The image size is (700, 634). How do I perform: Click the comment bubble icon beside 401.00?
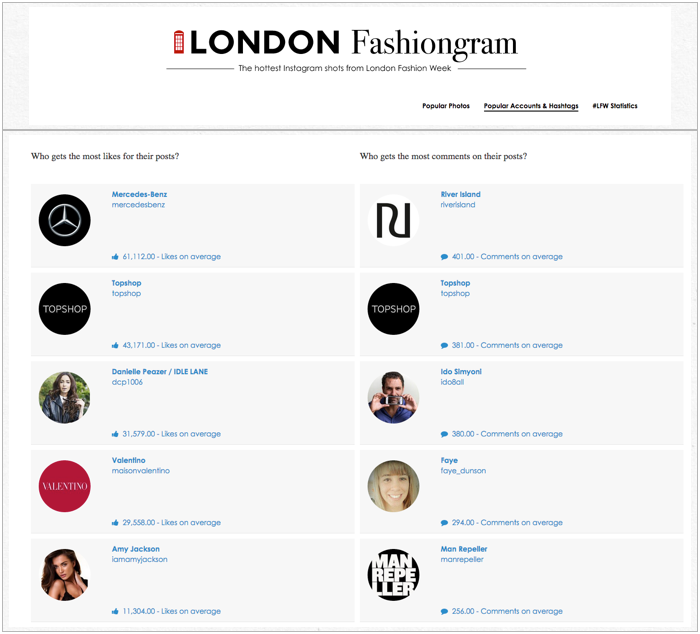[x=444, y=257]
